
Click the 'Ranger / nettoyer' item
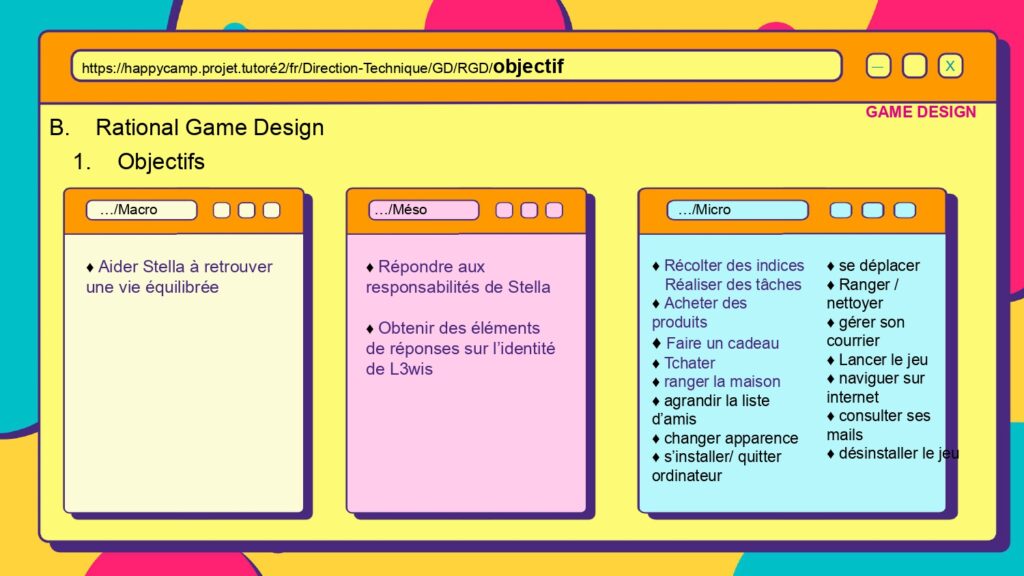click(863, 294)
